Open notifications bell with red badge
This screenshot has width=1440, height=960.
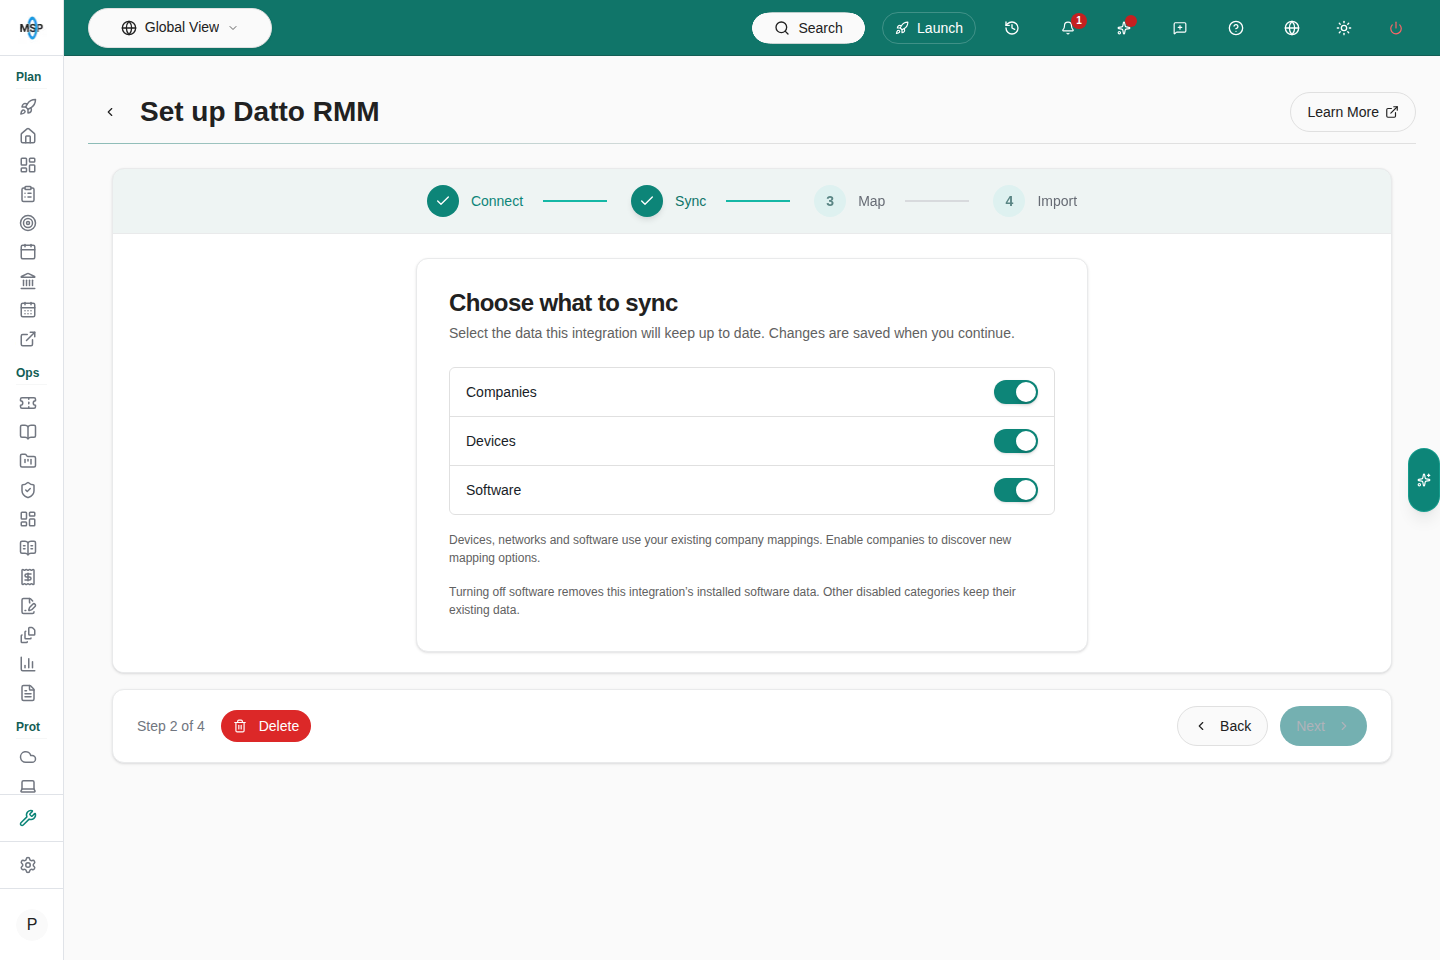(x=1068, y=28)
